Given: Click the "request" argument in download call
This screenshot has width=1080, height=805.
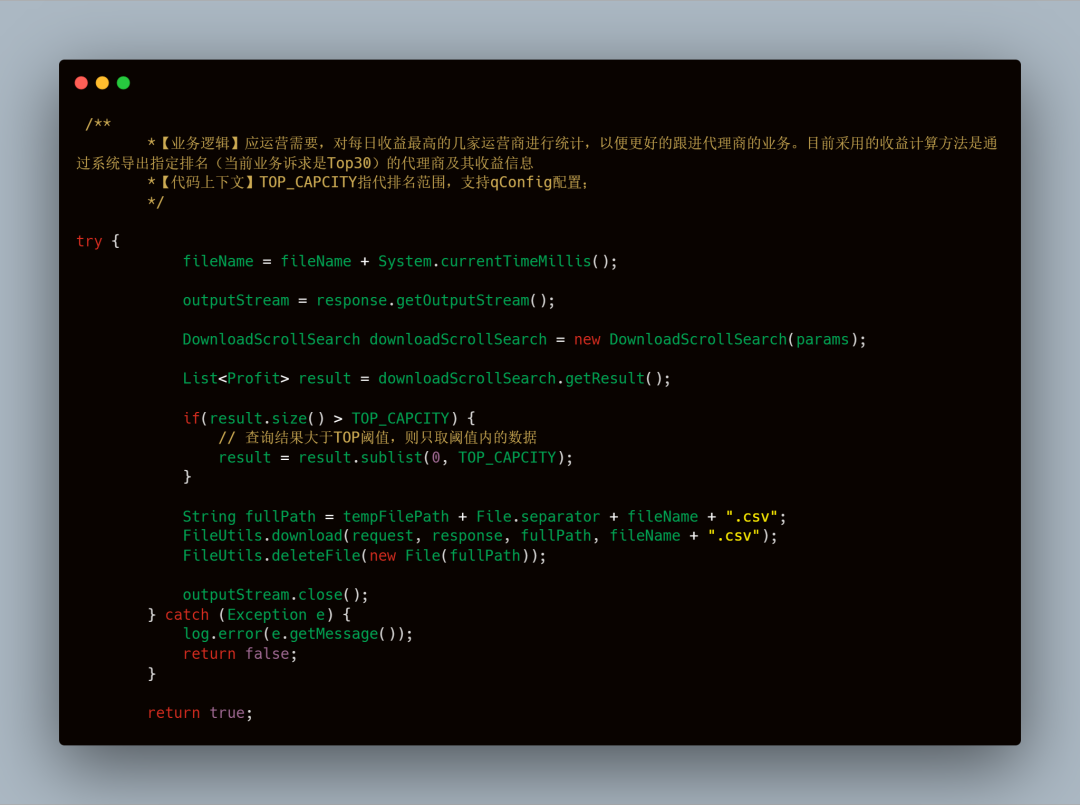Looking at the screenshot, I should tap(382, 536).
